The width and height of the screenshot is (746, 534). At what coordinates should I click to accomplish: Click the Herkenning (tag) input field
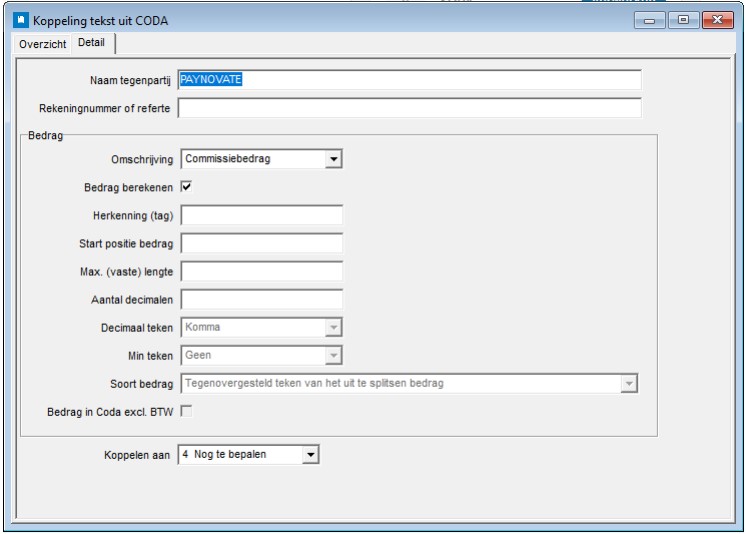click(261, 215)
